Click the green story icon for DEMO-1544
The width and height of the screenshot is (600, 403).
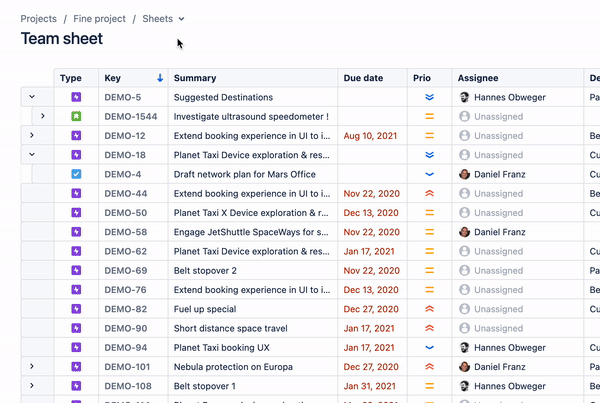point(76,116)
